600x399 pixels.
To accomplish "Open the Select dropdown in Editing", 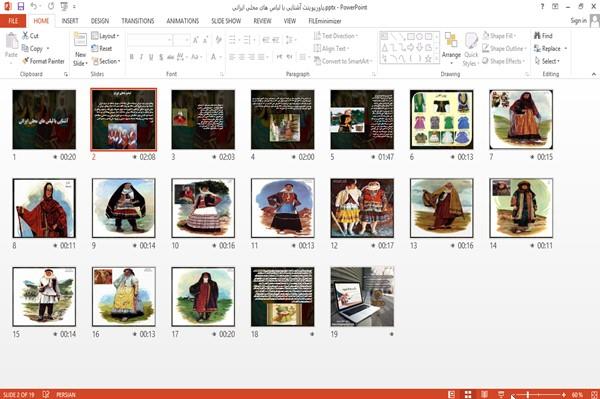I will click(x=547, y=61).
